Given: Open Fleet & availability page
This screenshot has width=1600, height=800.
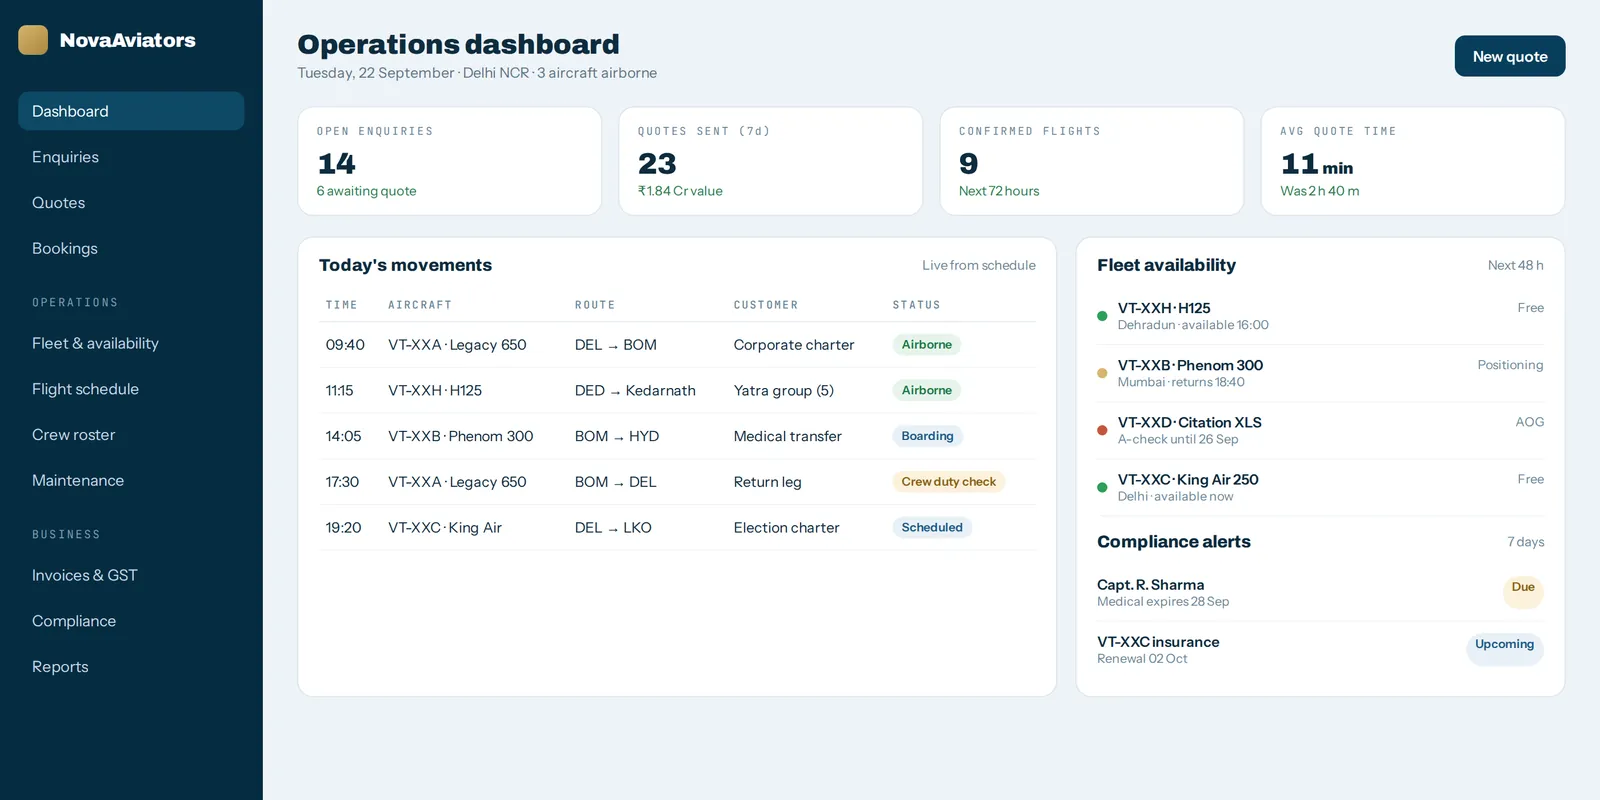Looking at the screenshot, I should click(131, 343).
